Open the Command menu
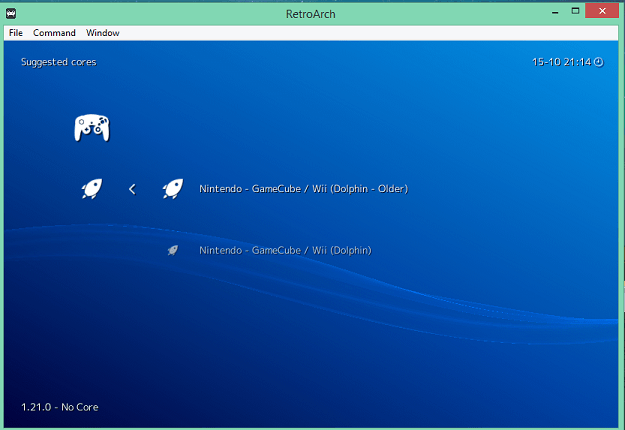Screen dimensions: 625x430 point(54,33)
